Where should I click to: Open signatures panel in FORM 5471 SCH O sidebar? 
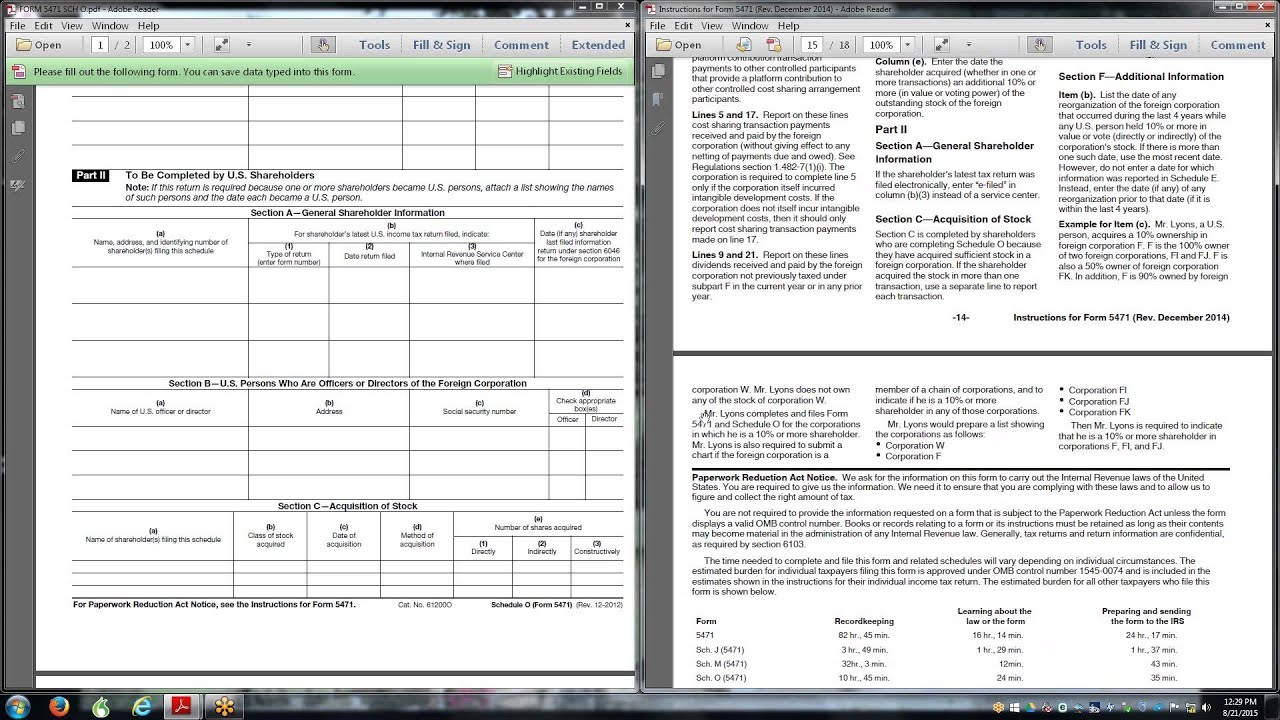click(18, 186)
